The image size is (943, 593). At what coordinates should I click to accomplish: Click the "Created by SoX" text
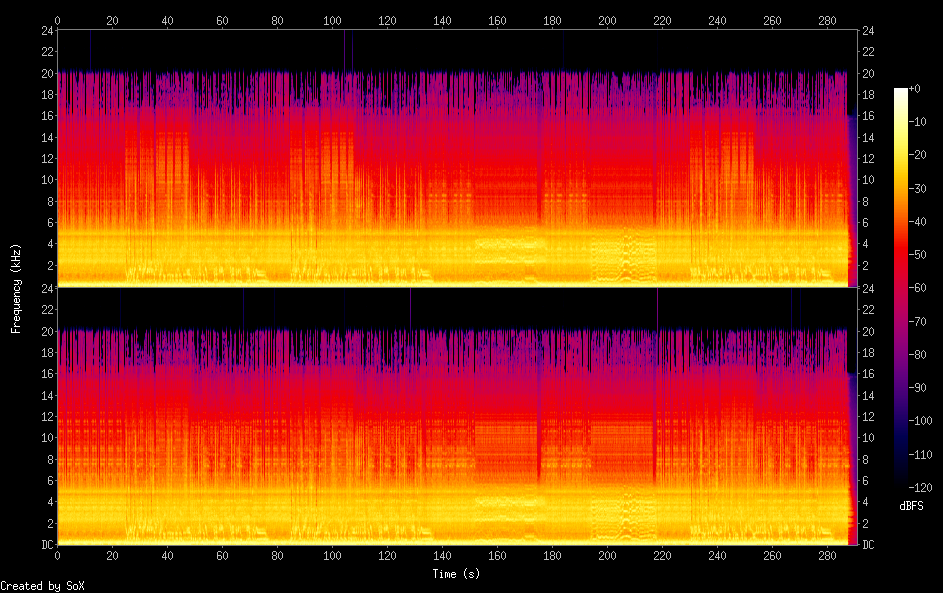pyautogui.click(x=42, y=586)
